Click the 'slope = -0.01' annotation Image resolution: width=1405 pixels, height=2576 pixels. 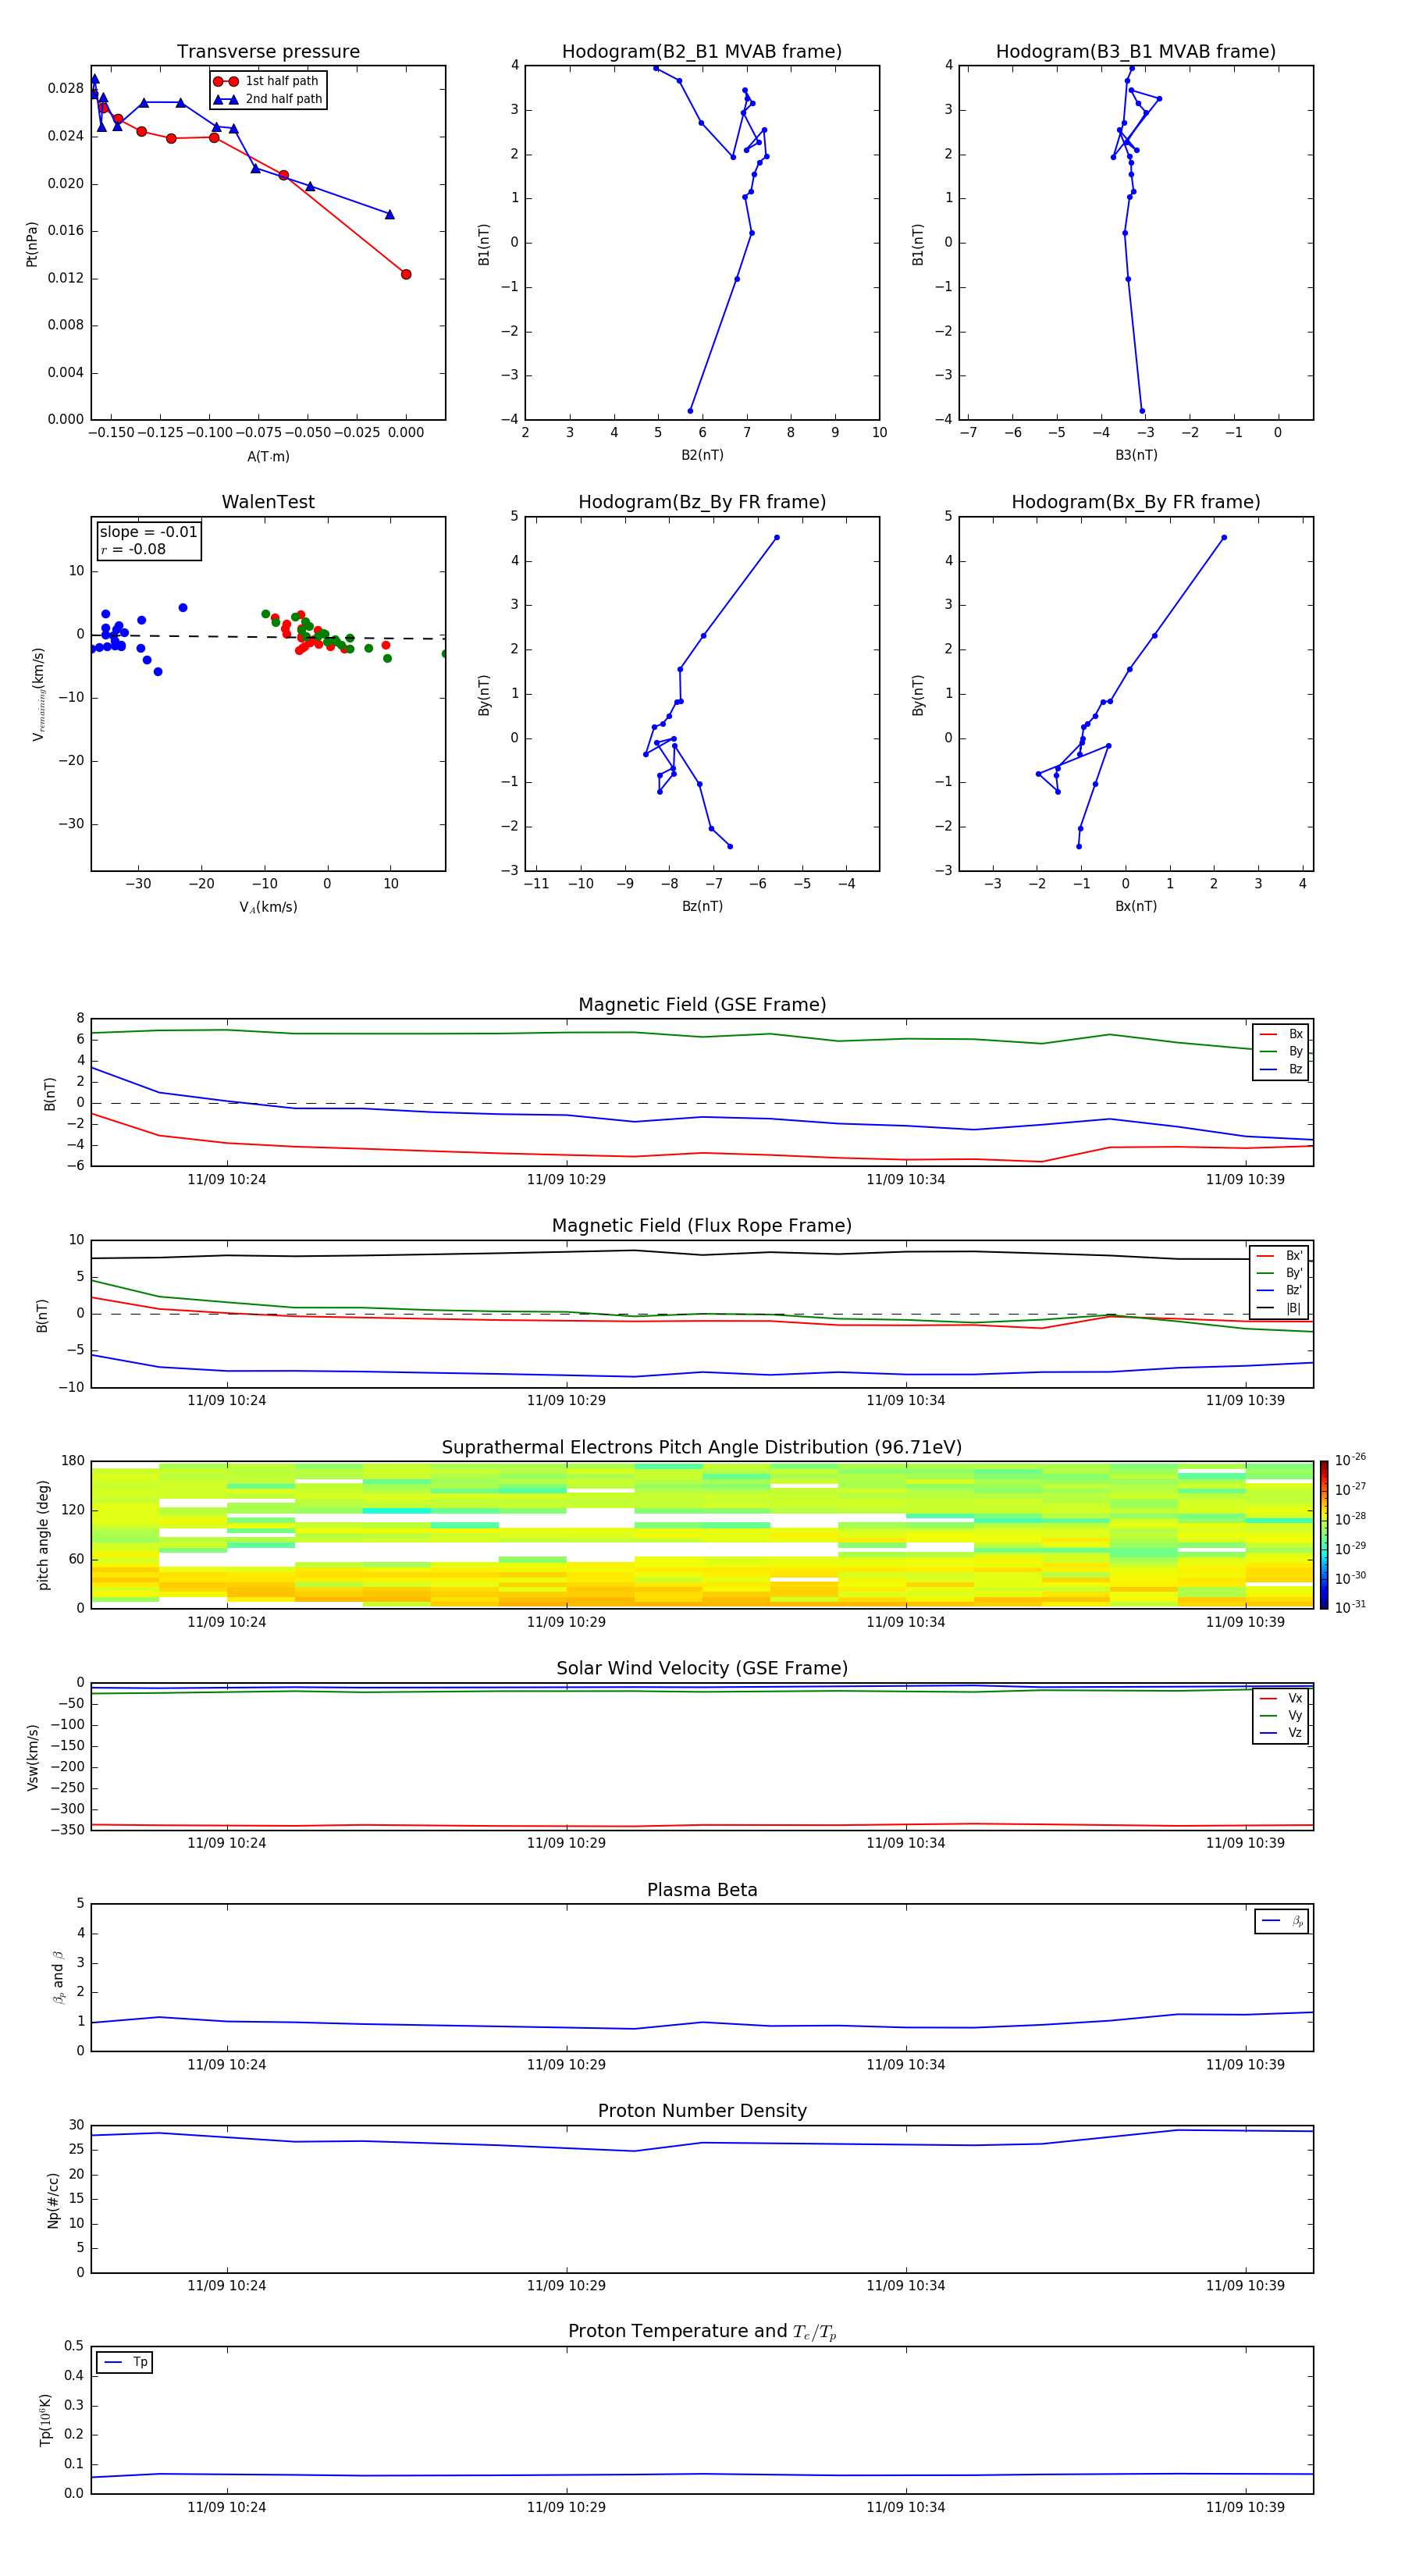coord(149,532)
